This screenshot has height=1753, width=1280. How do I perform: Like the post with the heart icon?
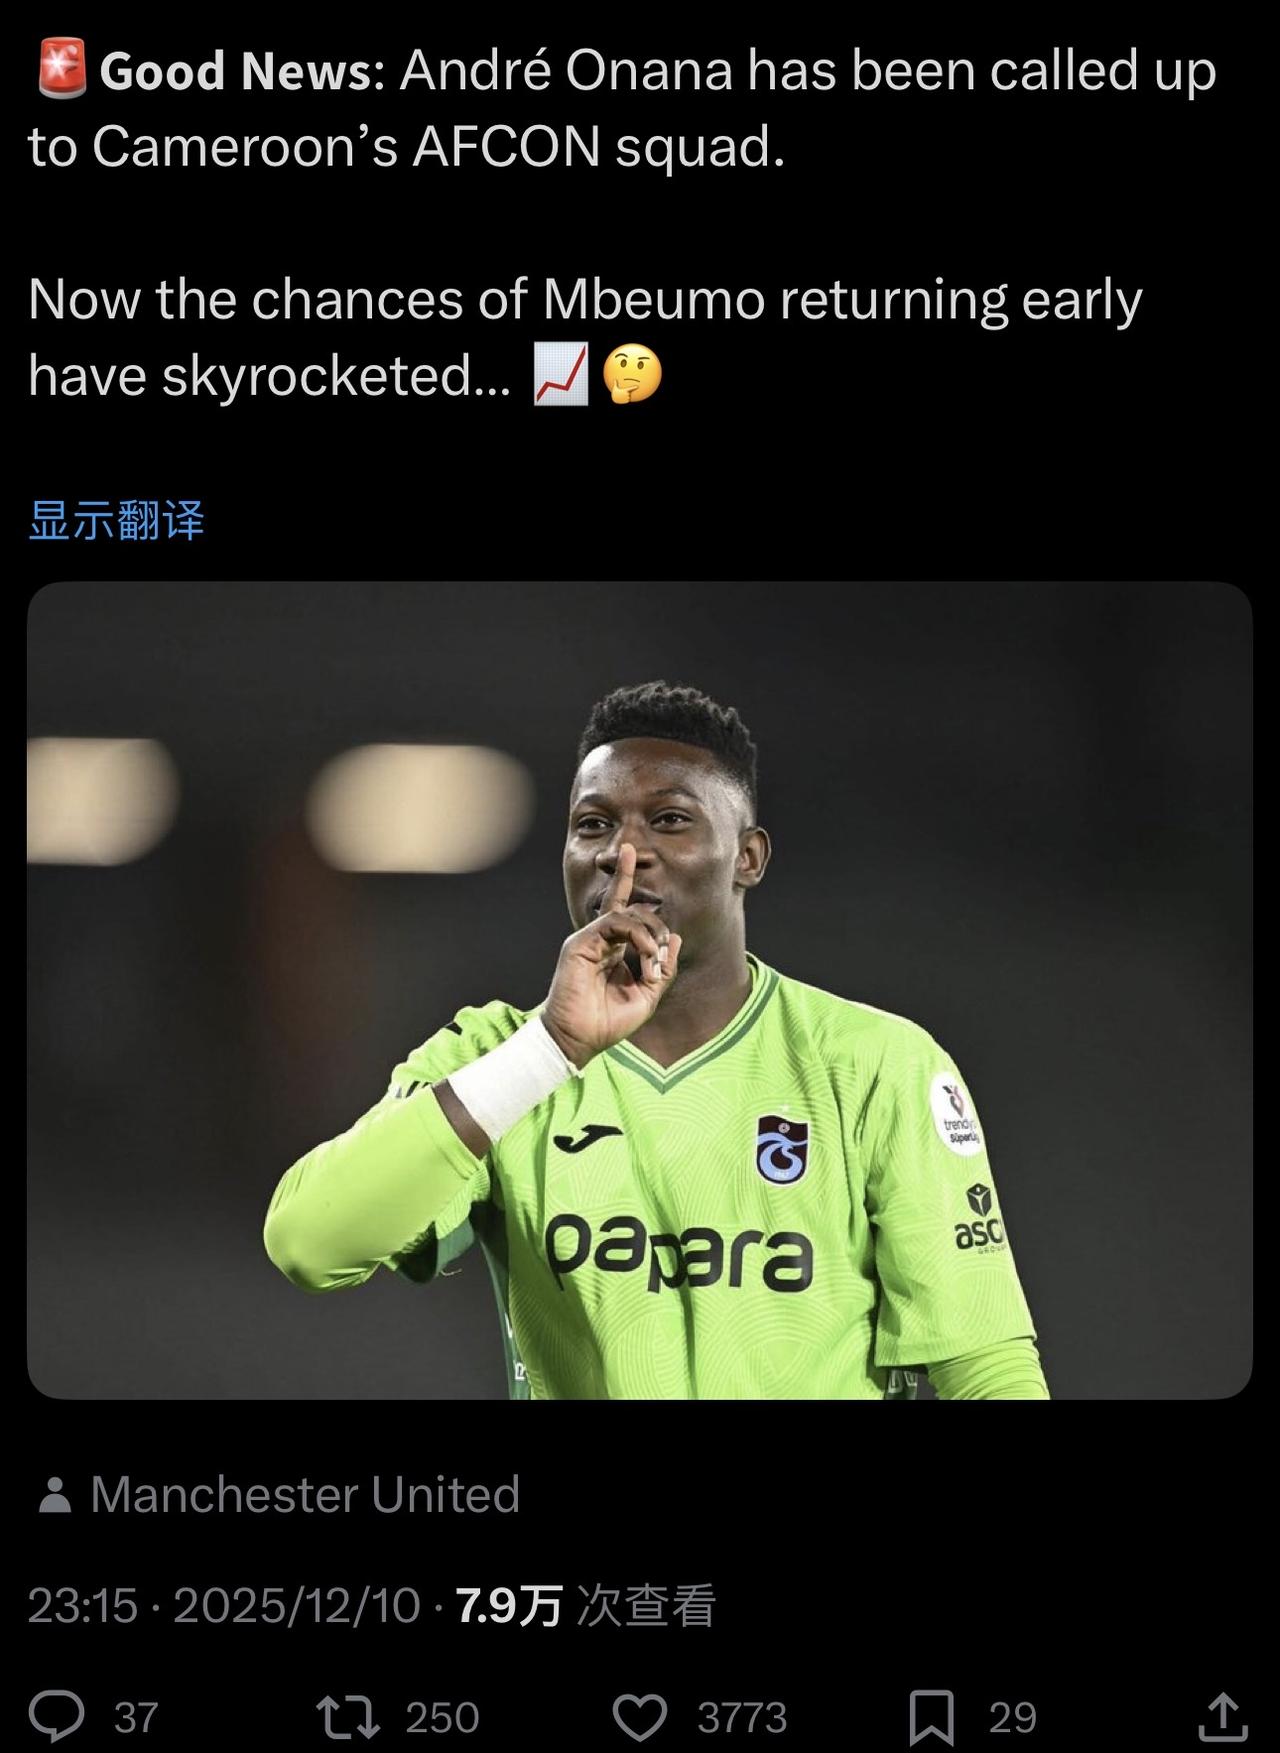coord(639,1717)
